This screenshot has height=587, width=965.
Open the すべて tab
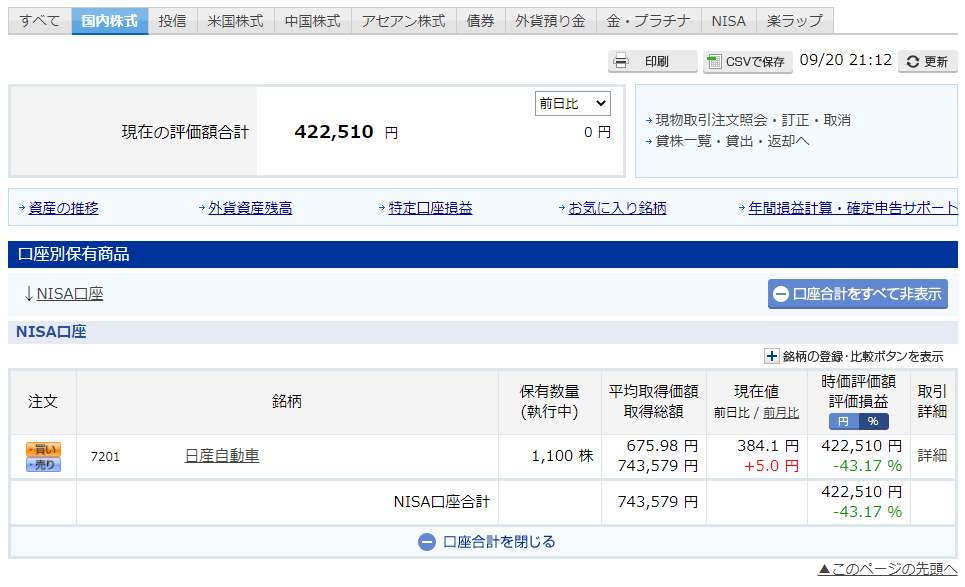[40, 21]
